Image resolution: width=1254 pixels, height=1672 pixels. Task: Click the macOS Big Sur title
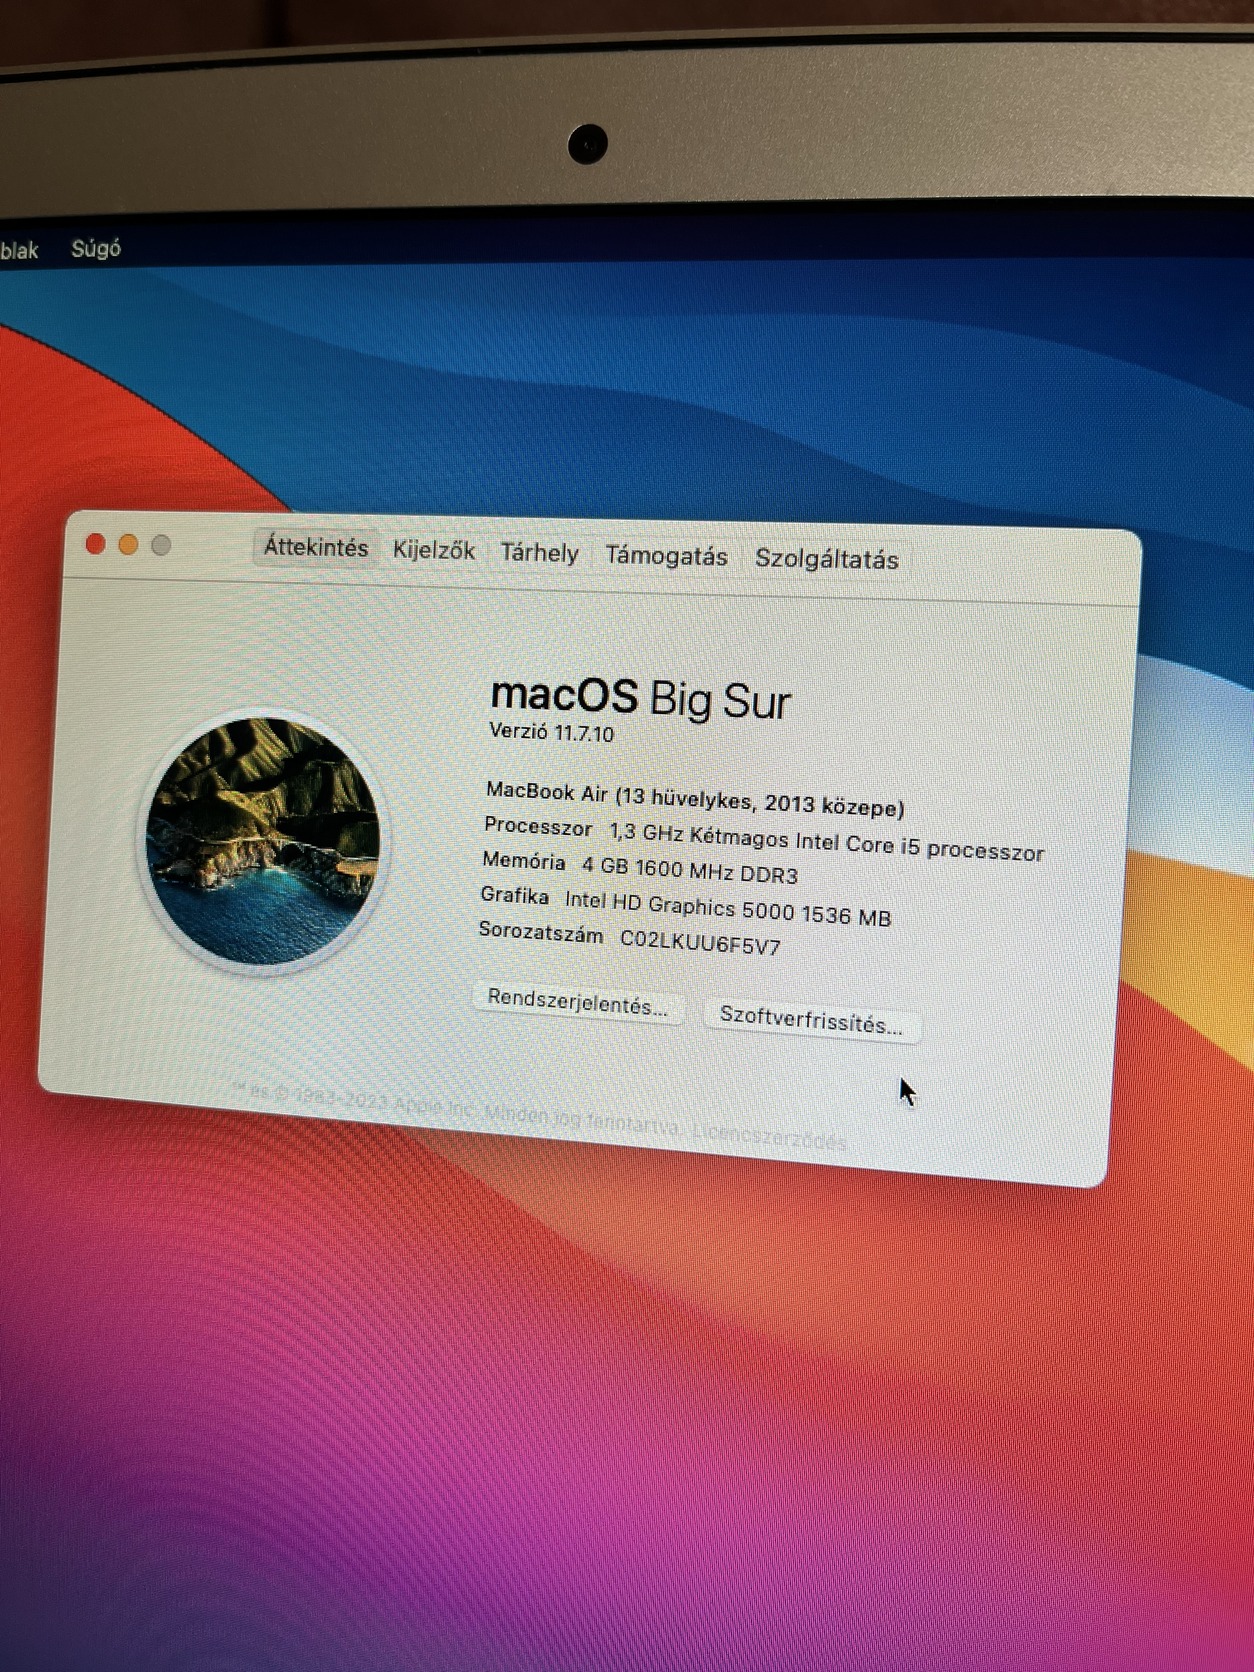640,698
